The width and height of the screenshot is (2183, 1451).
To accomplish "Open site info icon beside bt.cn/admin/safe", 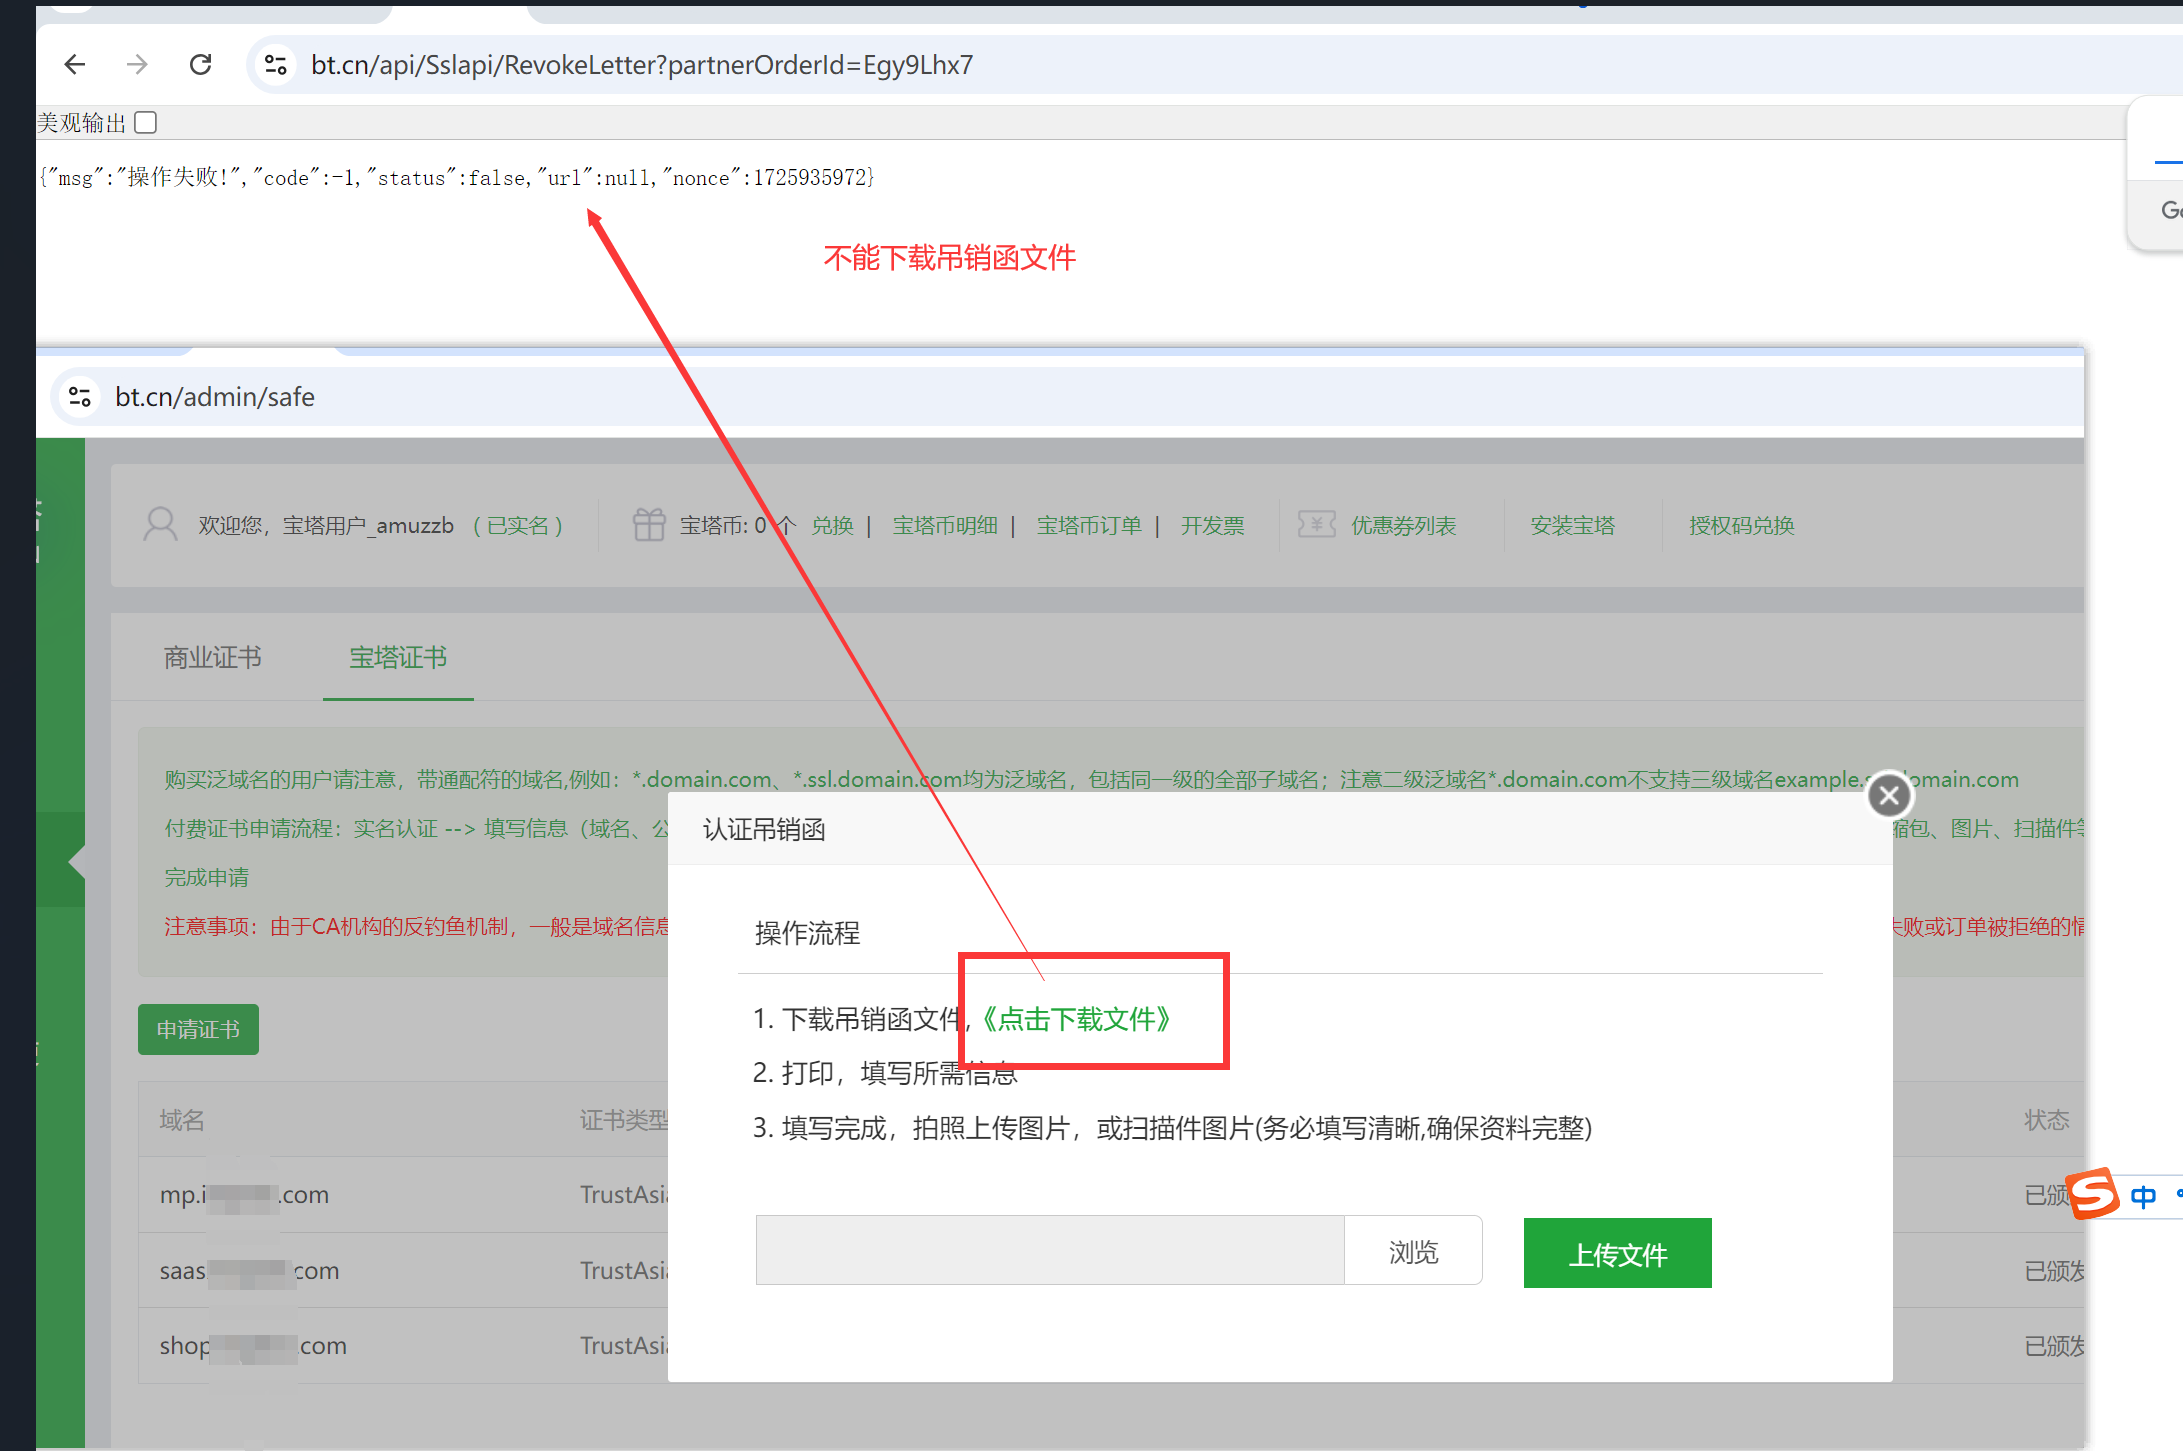I will (x=80, y=397).
